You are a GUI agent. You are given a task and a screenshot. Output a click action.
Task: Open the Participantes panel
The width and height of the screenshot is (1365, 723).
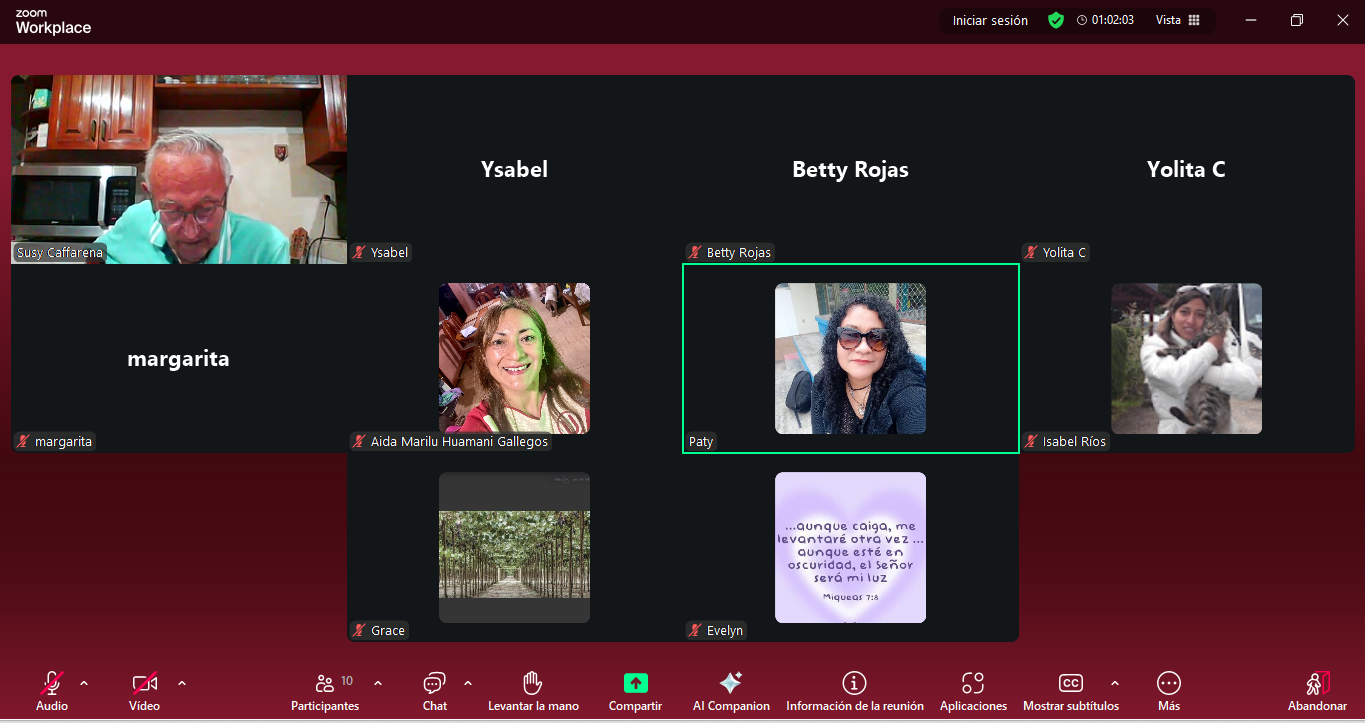click(x=325, y=691)
